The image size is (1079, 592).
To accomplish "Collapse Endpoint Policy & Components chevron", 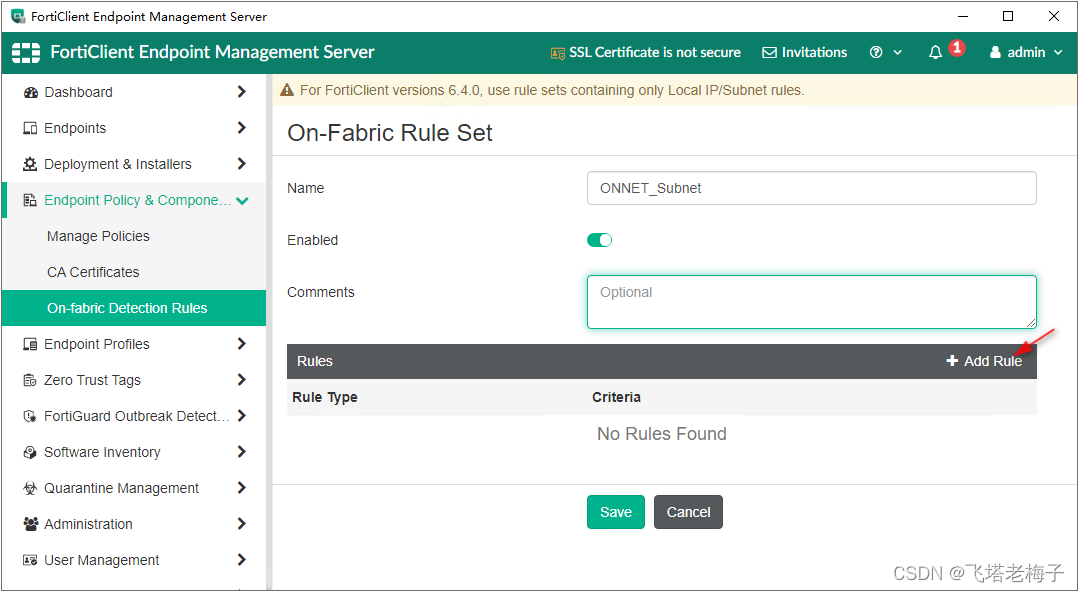I will (242, 200).
